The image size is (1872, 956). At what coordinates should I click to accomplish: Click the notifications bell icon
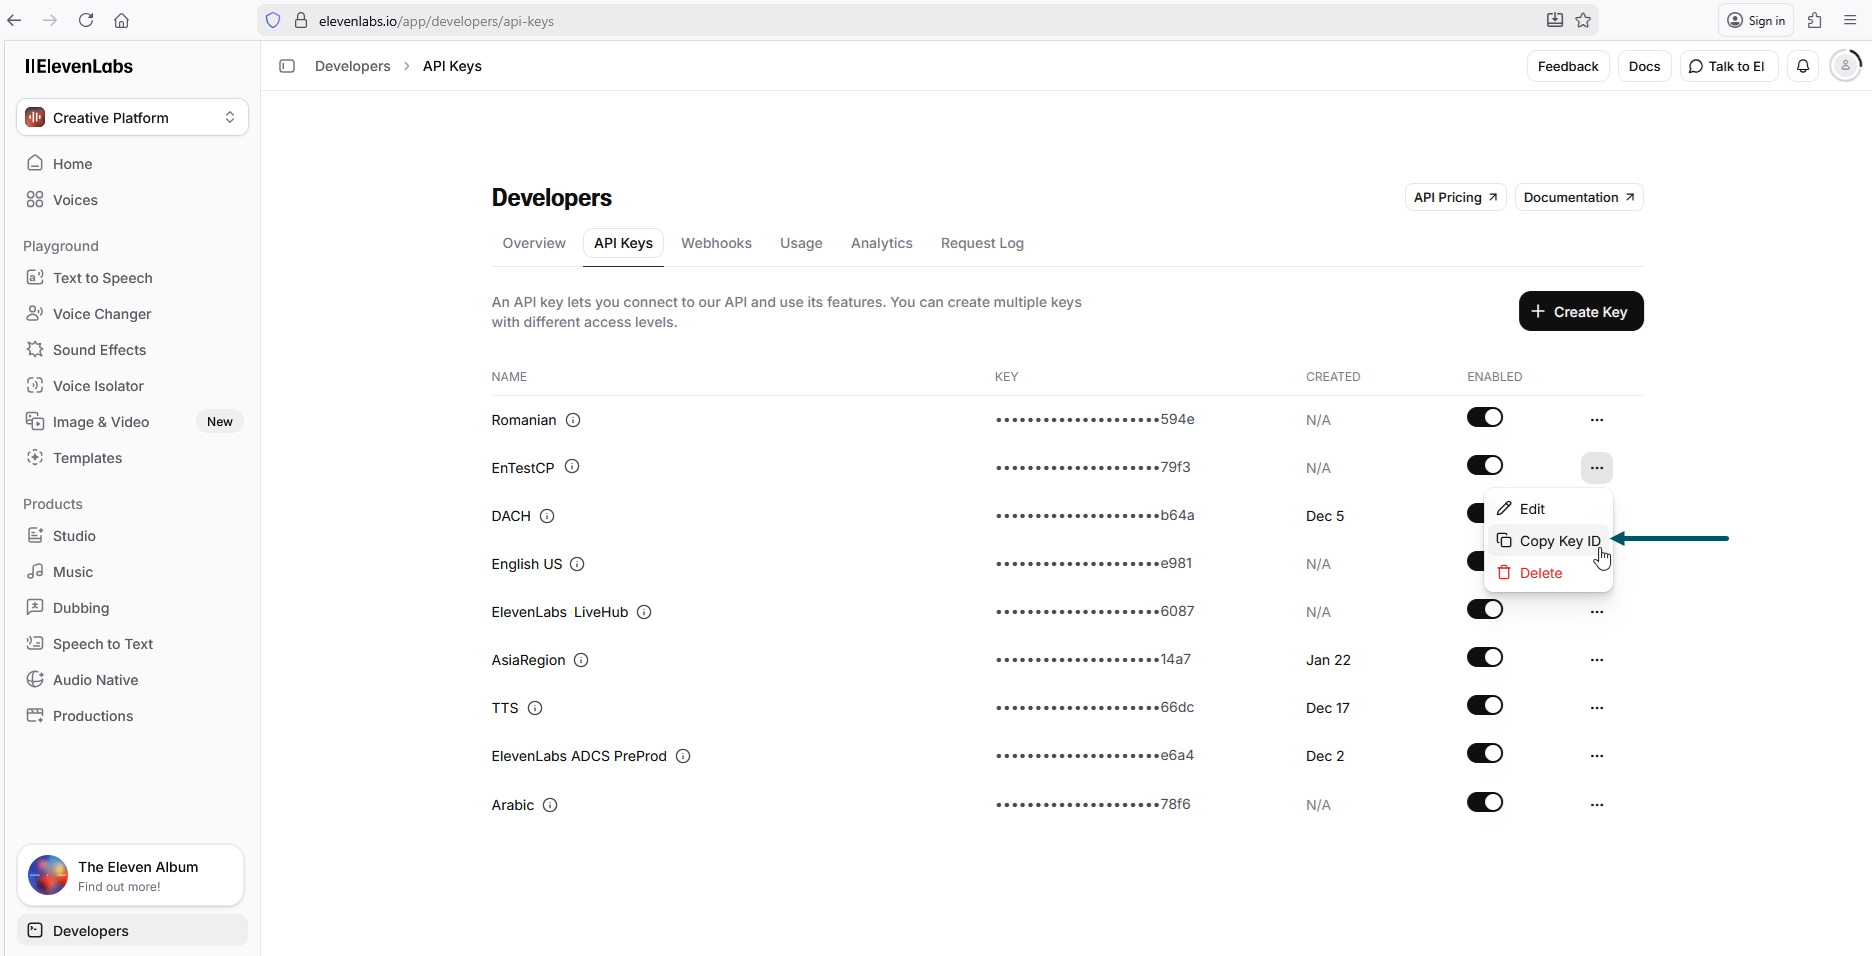point(1803,66)
